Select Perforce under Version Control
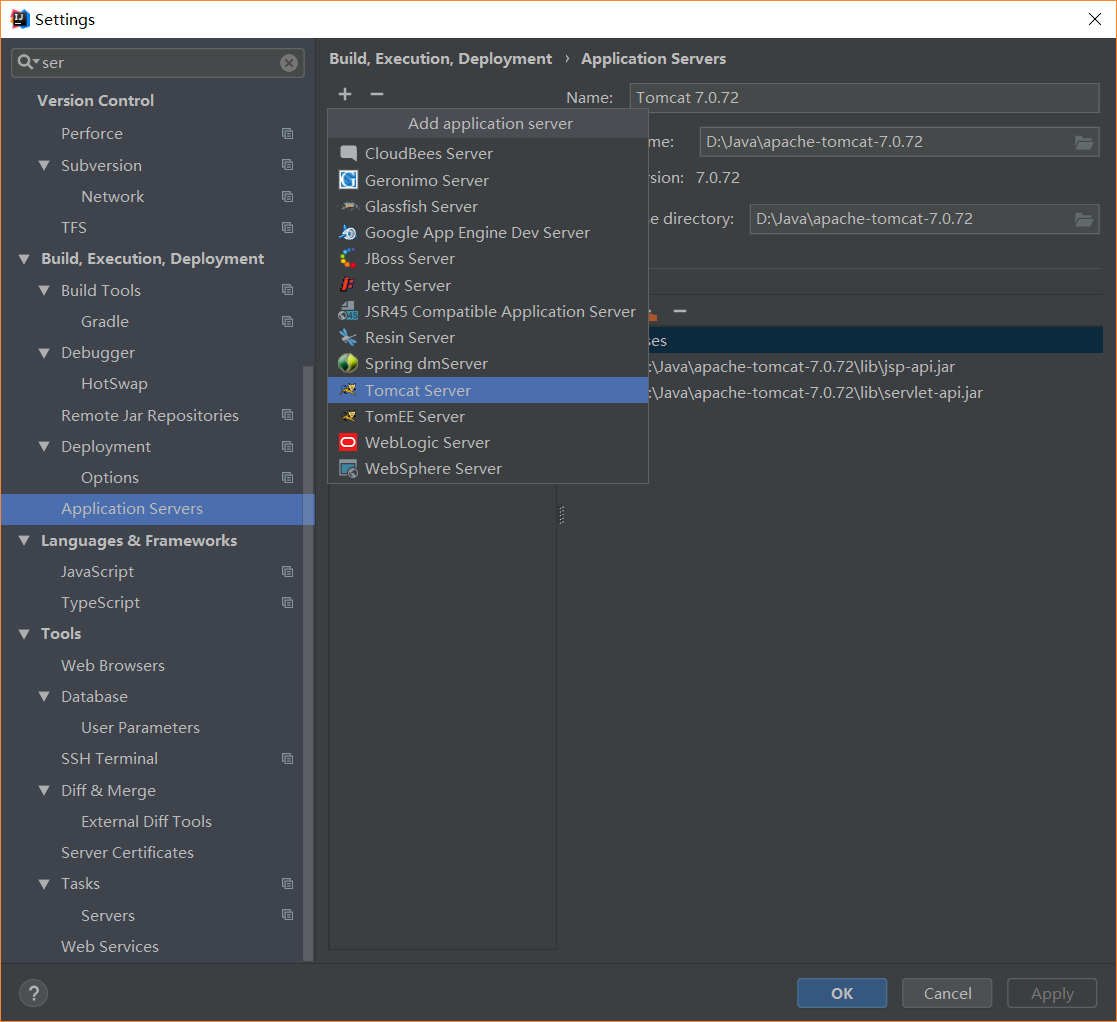This screenshot has height=1022, width=1117. (x=92, y=134)
